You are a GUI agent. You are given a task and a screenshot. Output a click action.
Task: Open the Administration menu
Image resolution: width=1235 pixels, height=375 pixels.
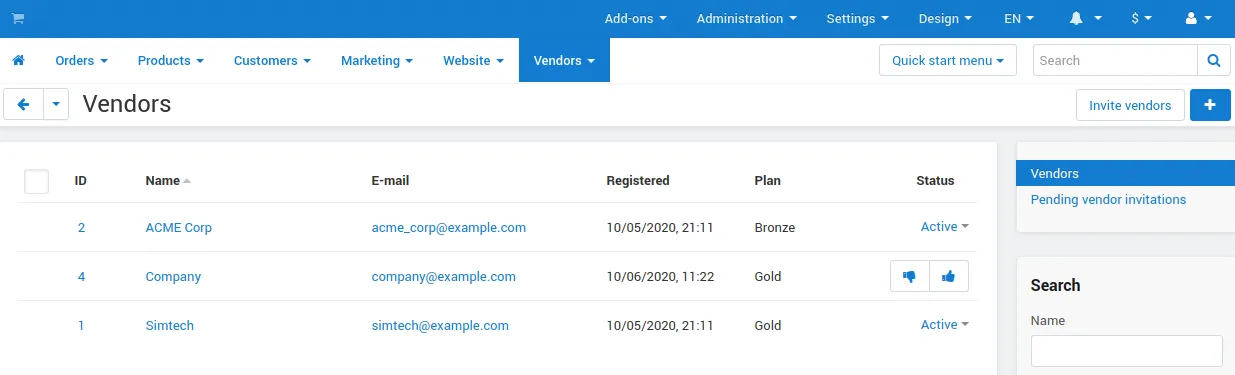point(747,19)
